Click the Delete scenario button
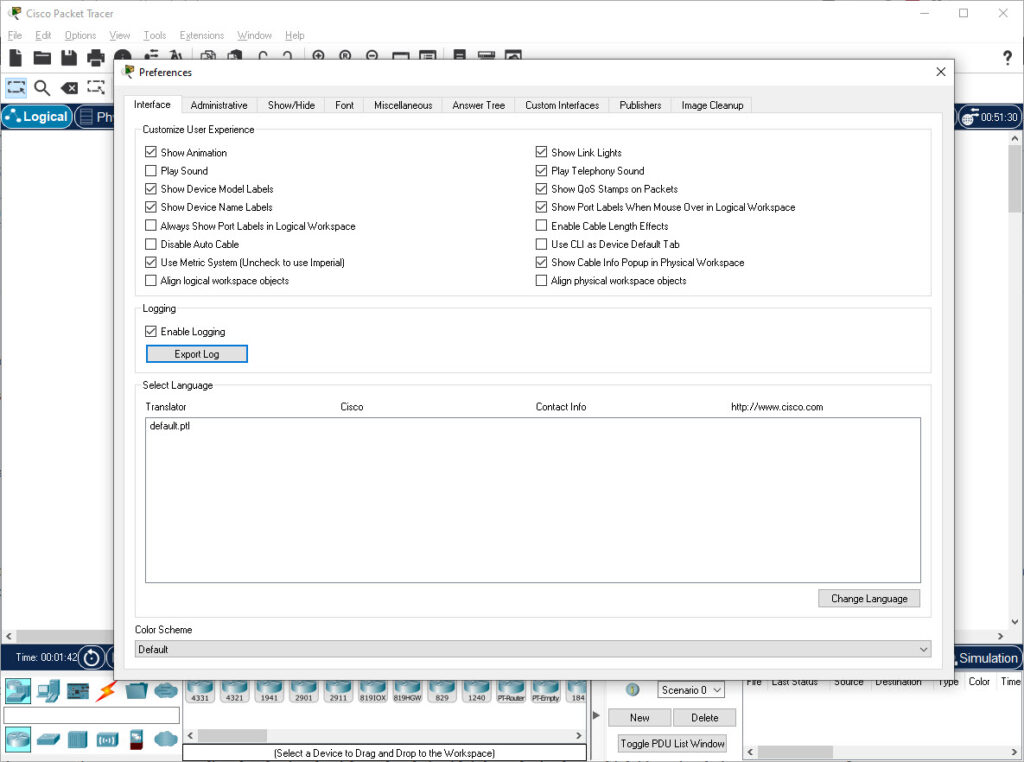The height and width of the screenshot is (762, 1024). coord(705,718)
